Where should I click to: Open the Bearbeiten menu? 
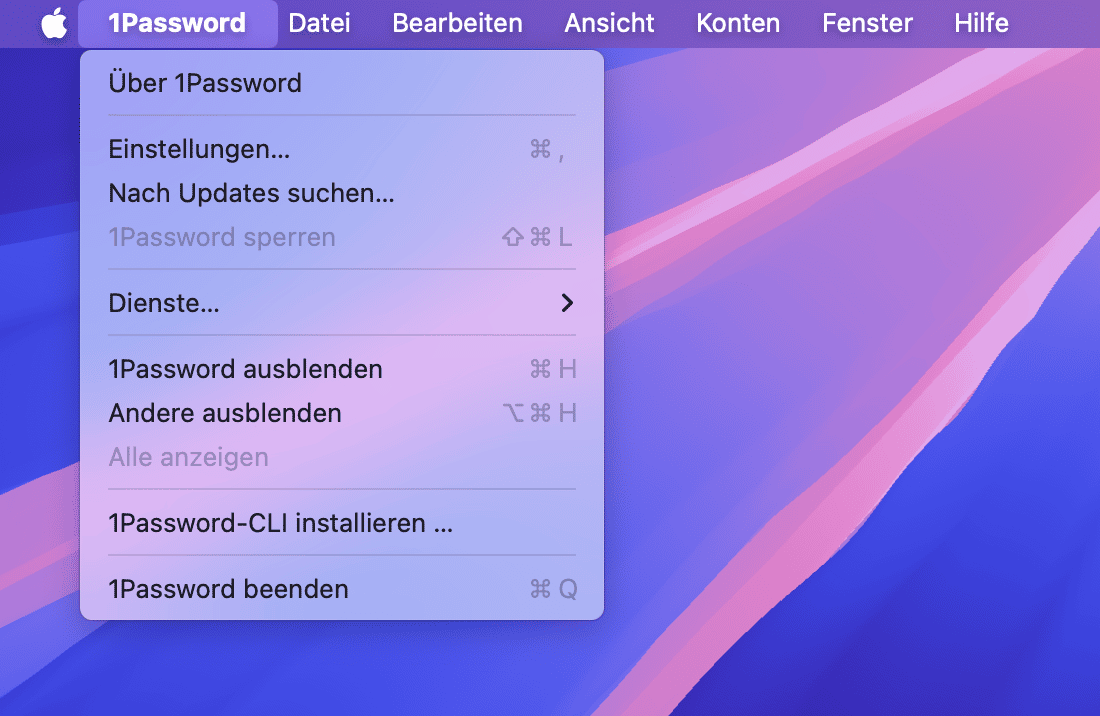pyautogui.click(x=457, y=23)
